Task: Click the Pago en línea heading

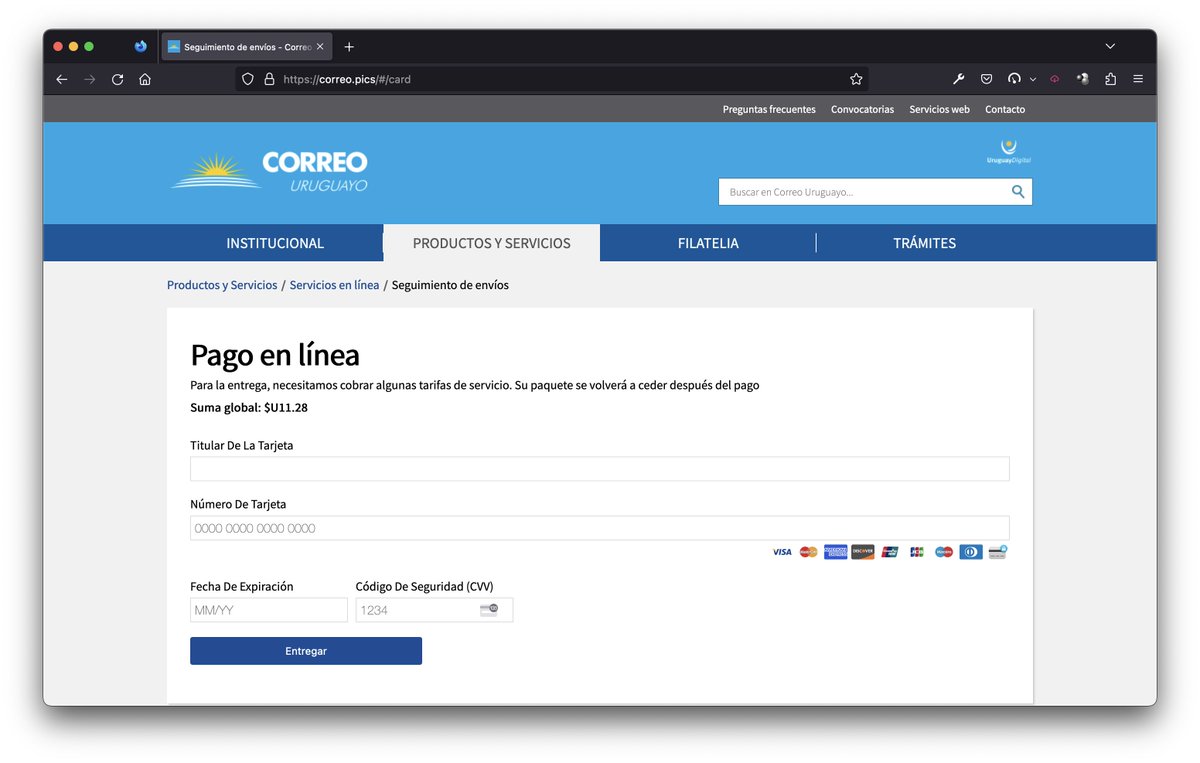Action: (275, 355)
